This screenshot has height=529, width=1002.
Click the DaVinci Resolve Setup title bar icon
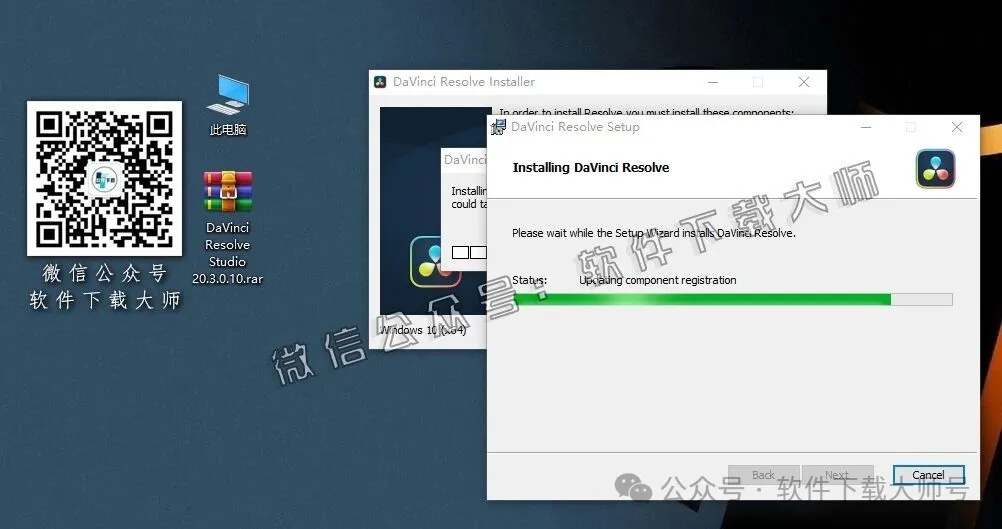(x=498, y=127)
